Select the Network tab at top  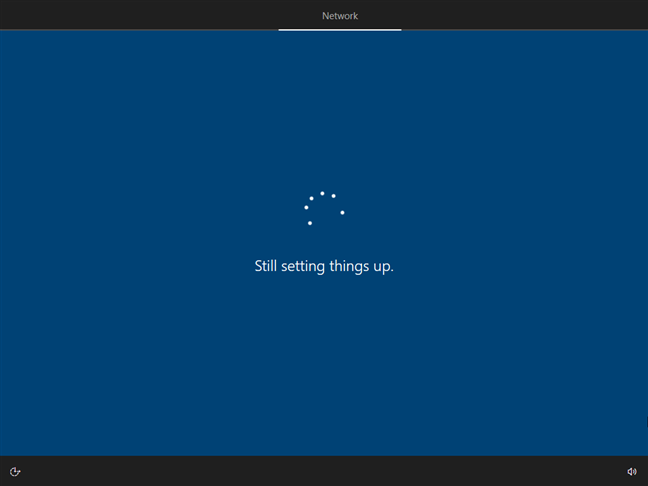pos(340,16)
